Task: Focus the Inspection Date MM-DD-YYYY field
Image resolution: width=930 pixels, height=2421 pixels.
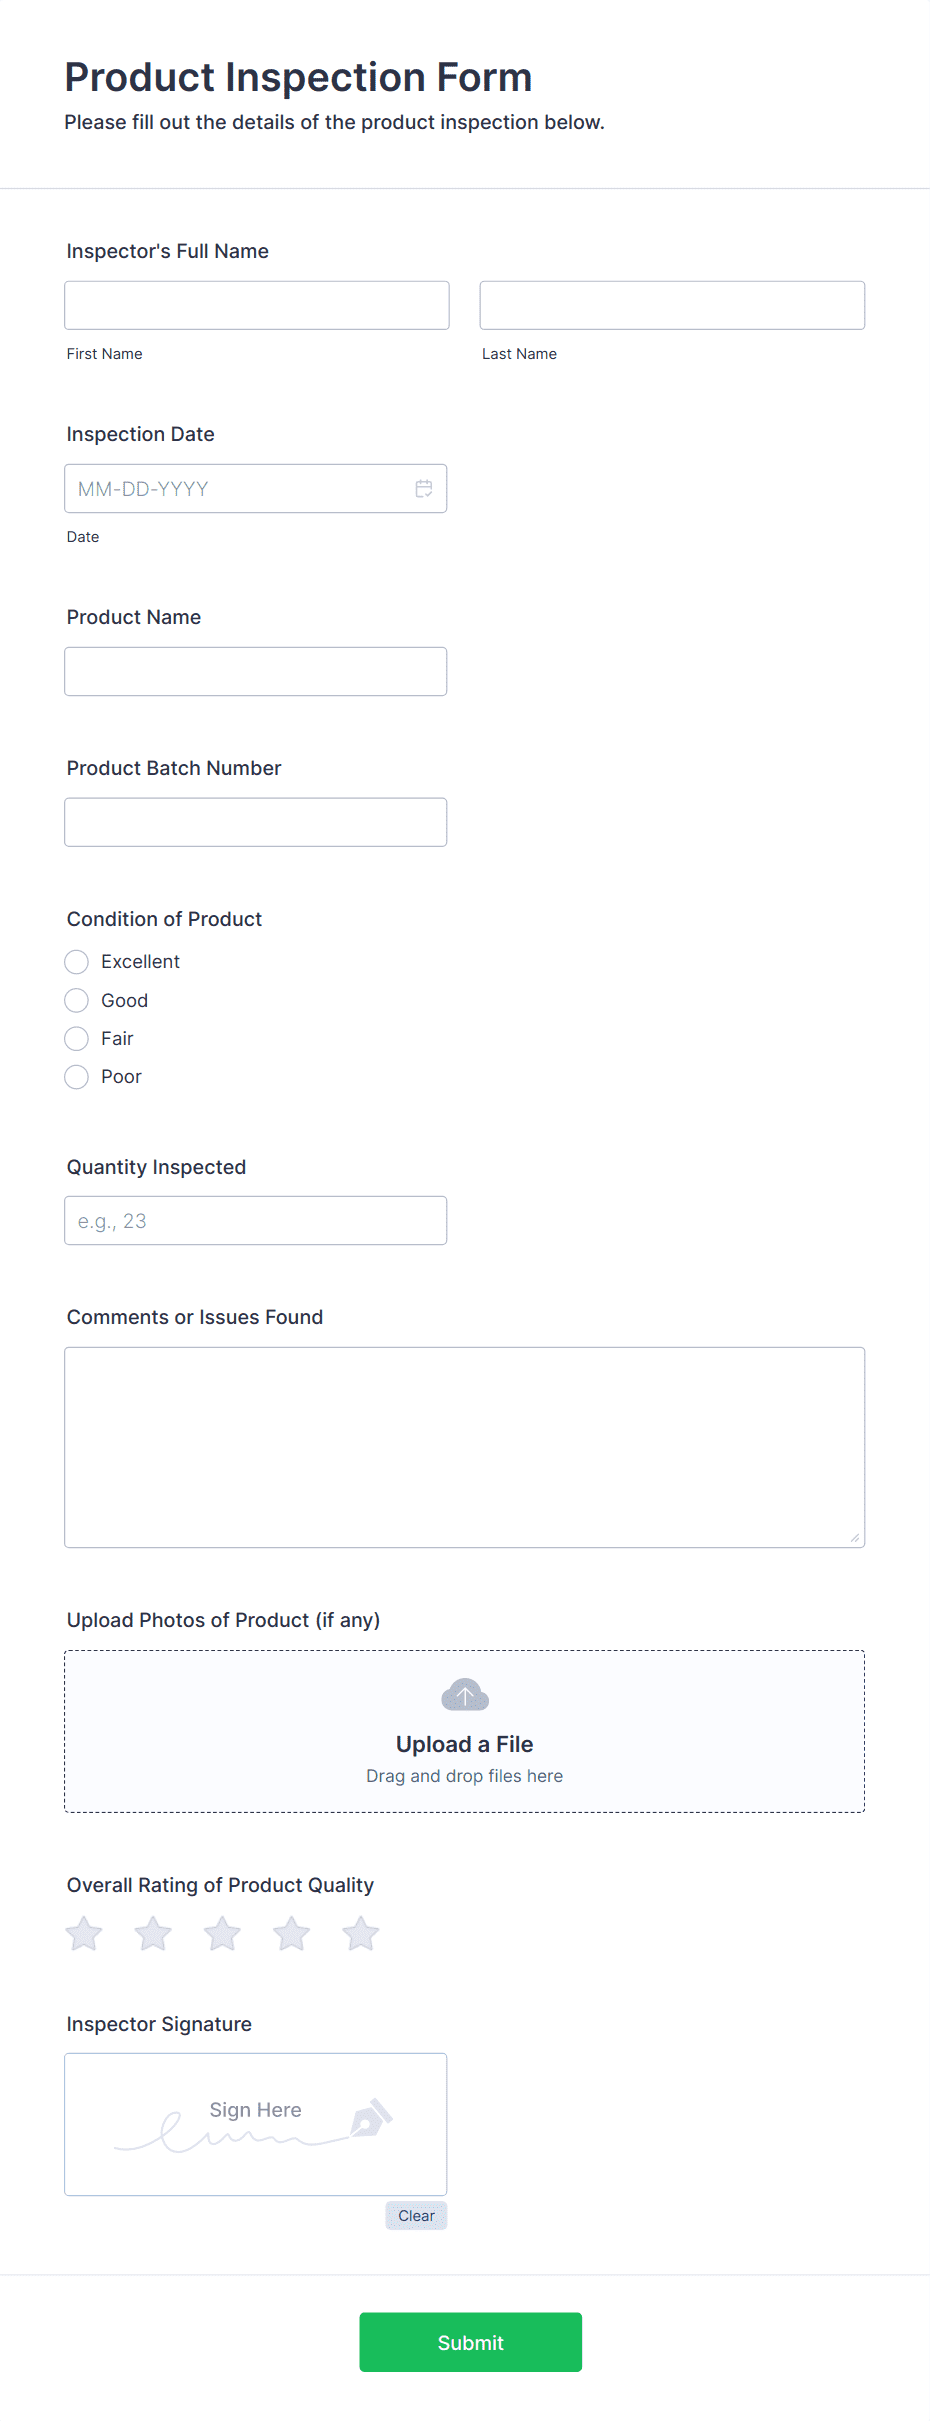Action: coord(256,489)
